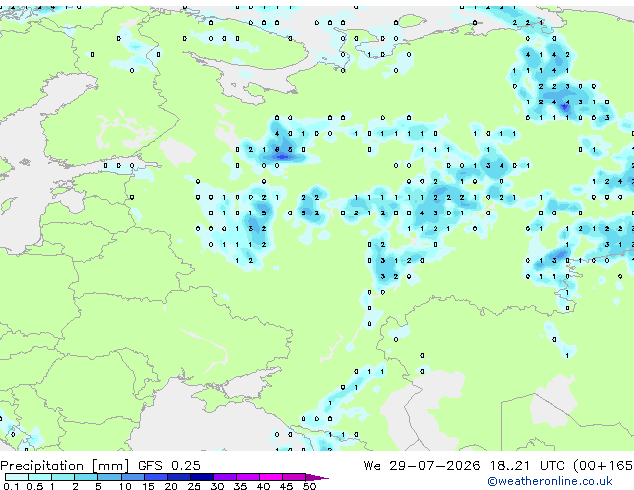Select the 5–10 mm legend swatch
The height and width of the screenshot is (490, 634).
[109, 477]
